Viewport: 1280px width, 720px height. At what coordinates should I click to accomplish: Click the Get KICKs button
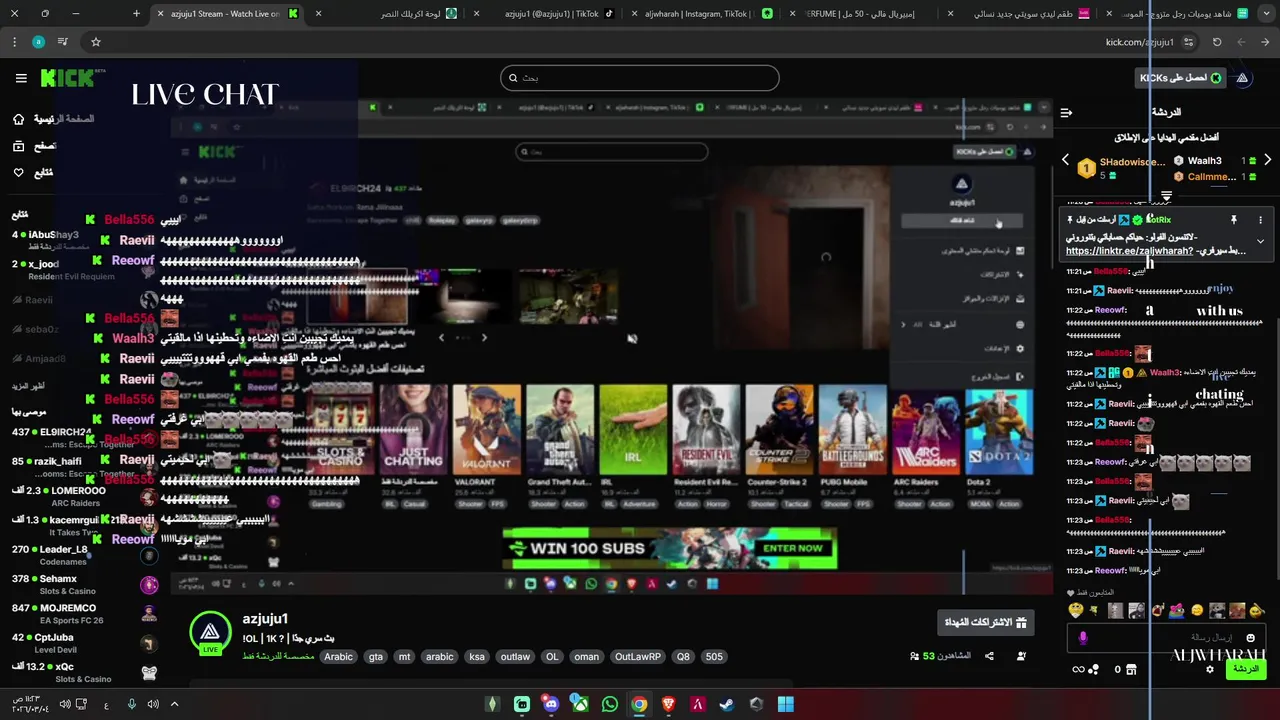(1180, 78)
